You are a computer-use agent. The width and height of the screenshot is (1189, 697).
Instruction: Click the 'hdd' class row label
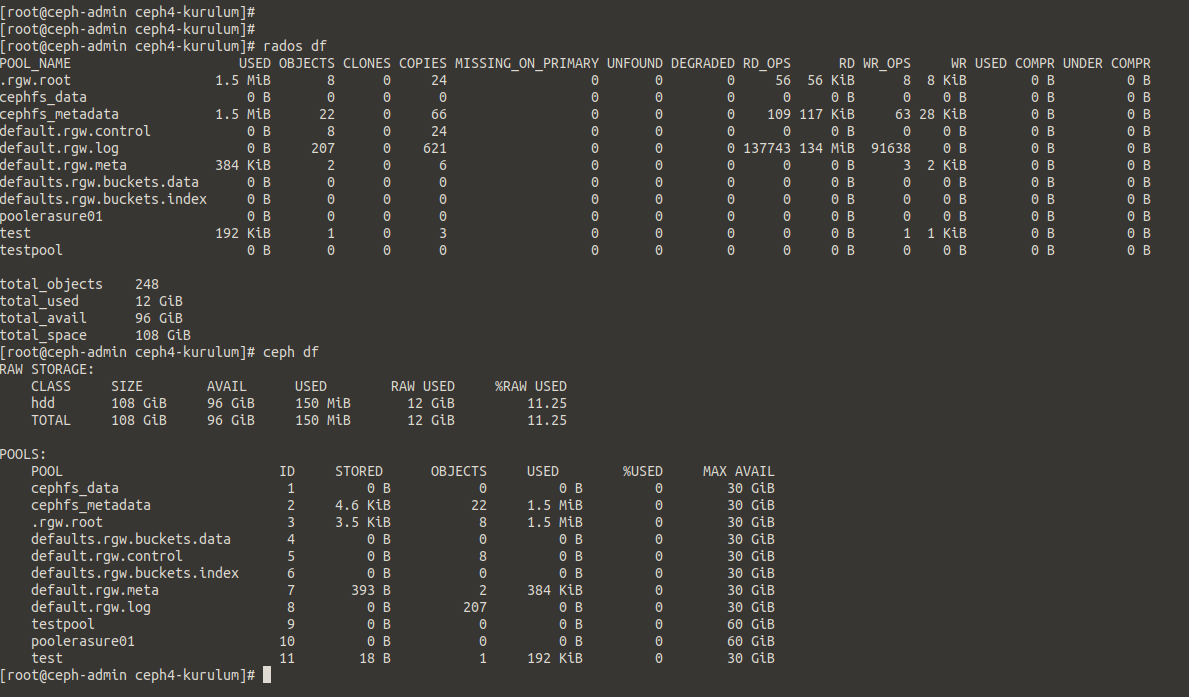point(43,403)
